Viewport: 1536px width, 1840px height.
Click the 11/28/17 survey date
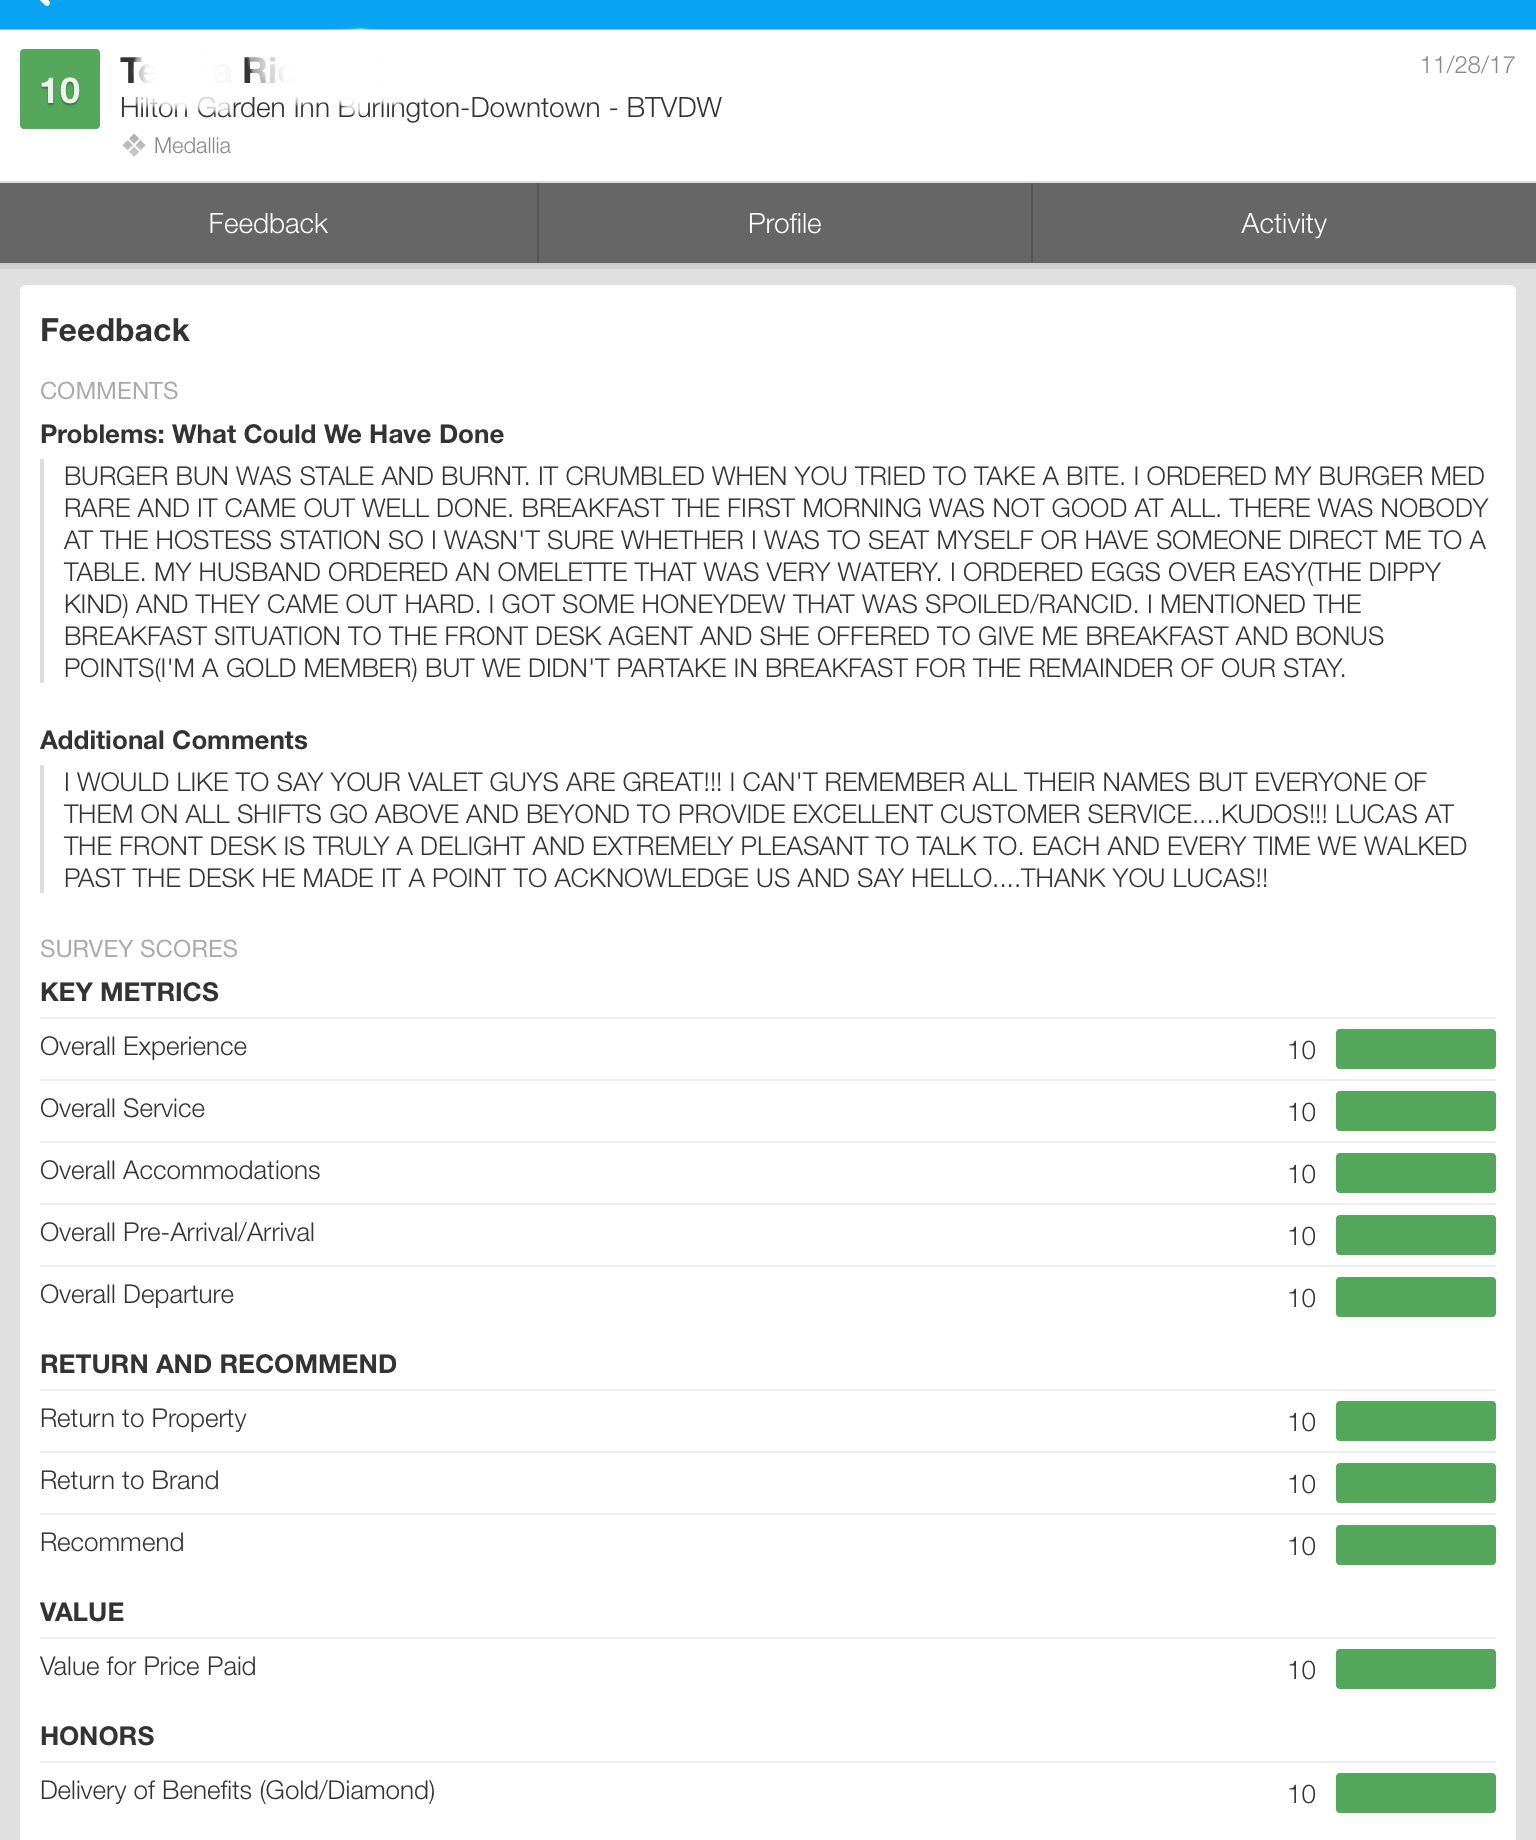[1467, 65]
